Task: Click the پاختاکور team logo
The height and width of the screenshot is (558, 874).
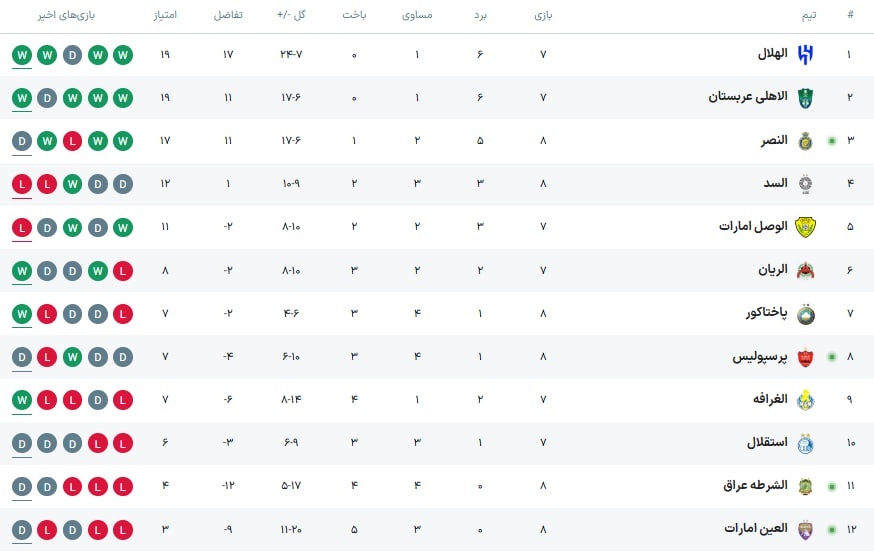Action: tap(805, 314)
